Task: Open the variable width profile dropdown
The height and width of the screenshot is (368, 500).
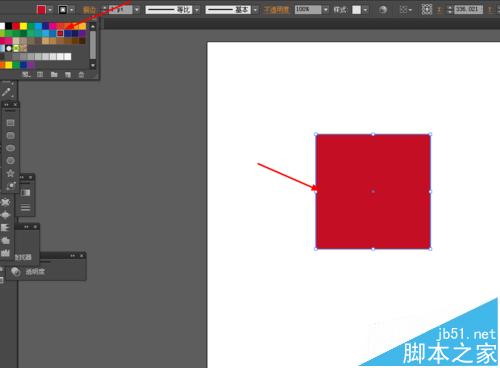Action: tap(197, 10)
